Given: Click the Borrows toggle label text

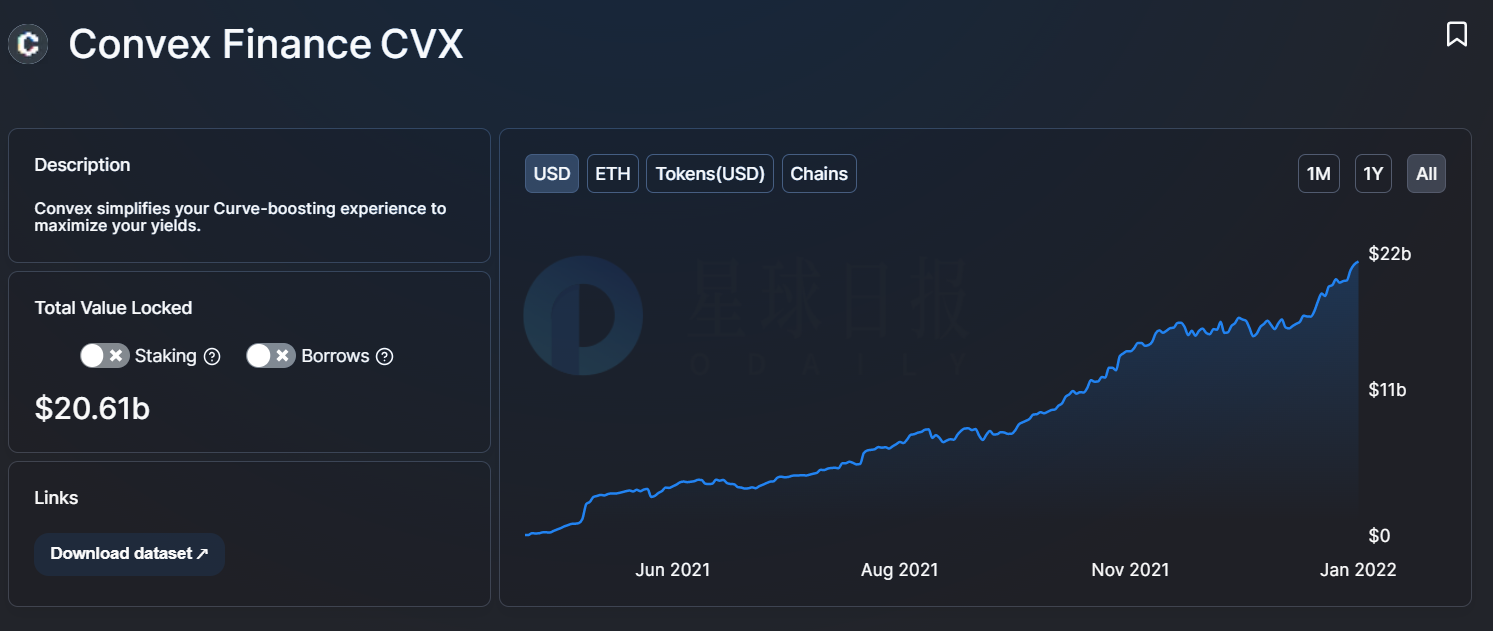Looking at the screenshot, I should [x=336, y=356].
